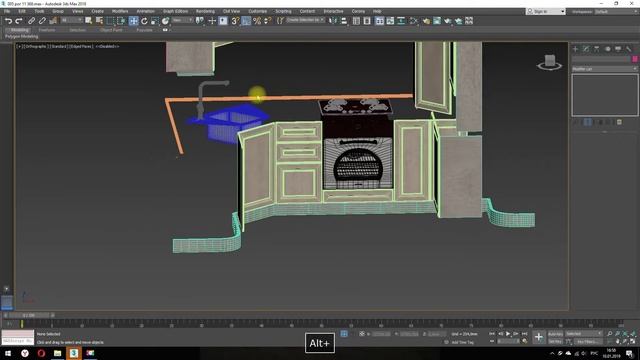Viewport: 640px width, 360px height.
Task: Toggle 3D Snaps on the toolbar
Action: point(235,21)
